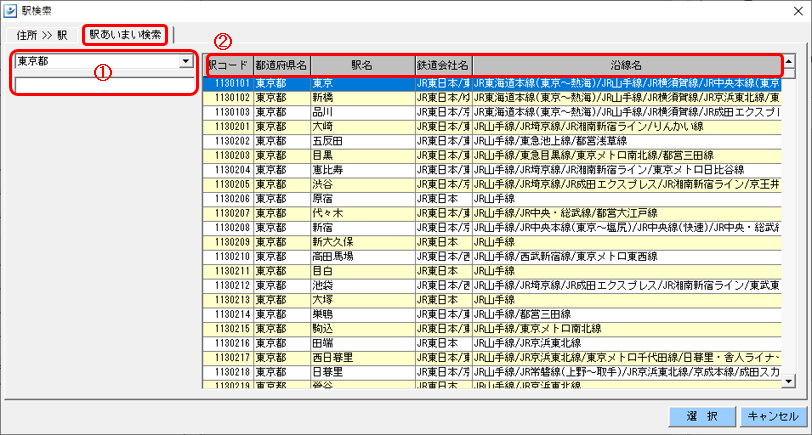This screenshot has height=435, width=812.
Task: Sort by the 都道府県名 column header
Action: tap(282, 65)
